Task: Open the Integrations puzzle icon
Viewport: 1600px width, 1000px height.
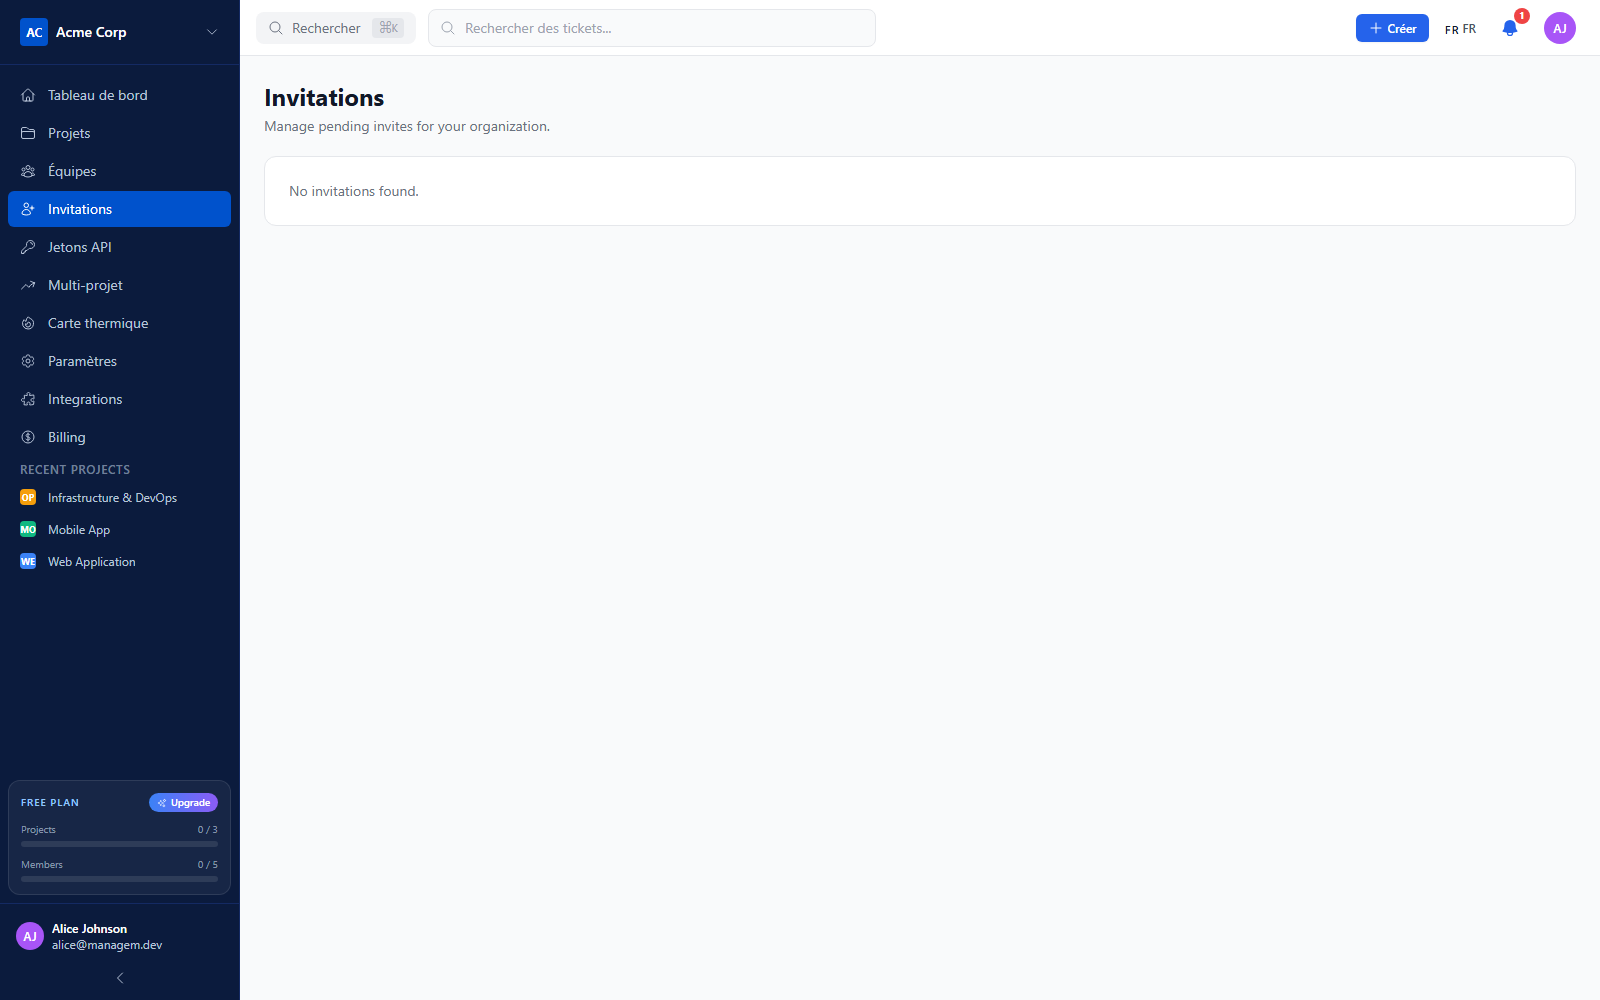Action: 28,399
